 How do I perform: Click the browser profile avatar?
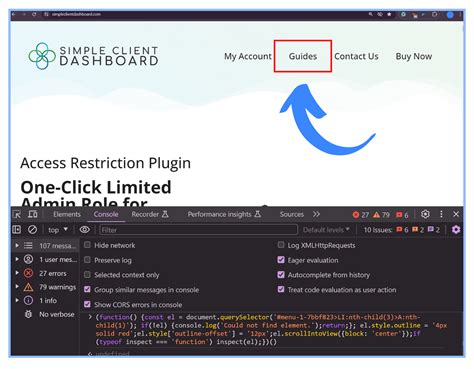tap(450, 15)
